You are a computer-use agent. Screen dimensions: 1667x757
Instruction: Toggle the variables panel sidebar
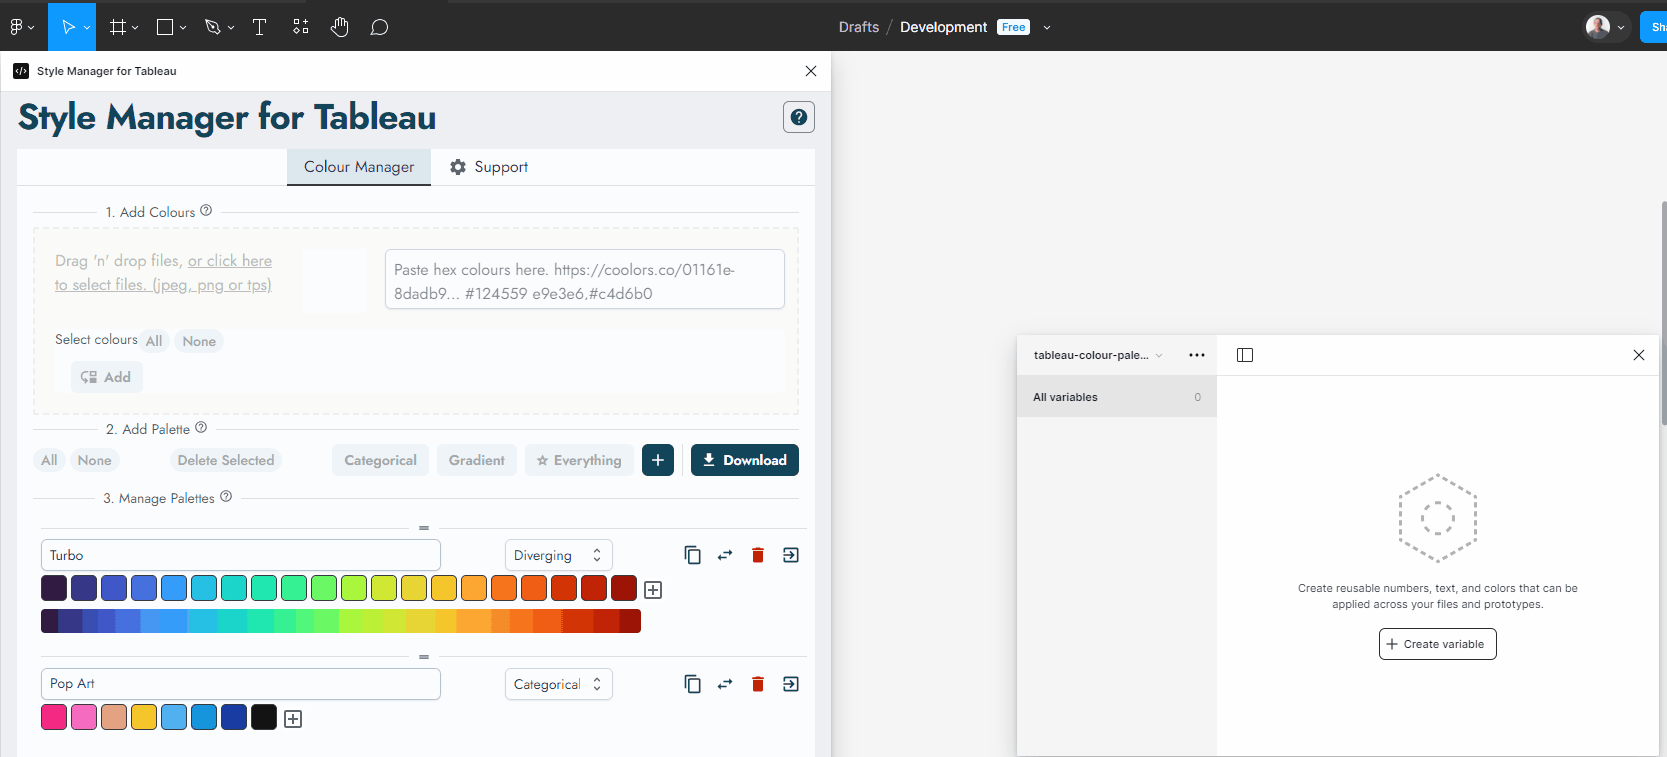click(1245, 355)
